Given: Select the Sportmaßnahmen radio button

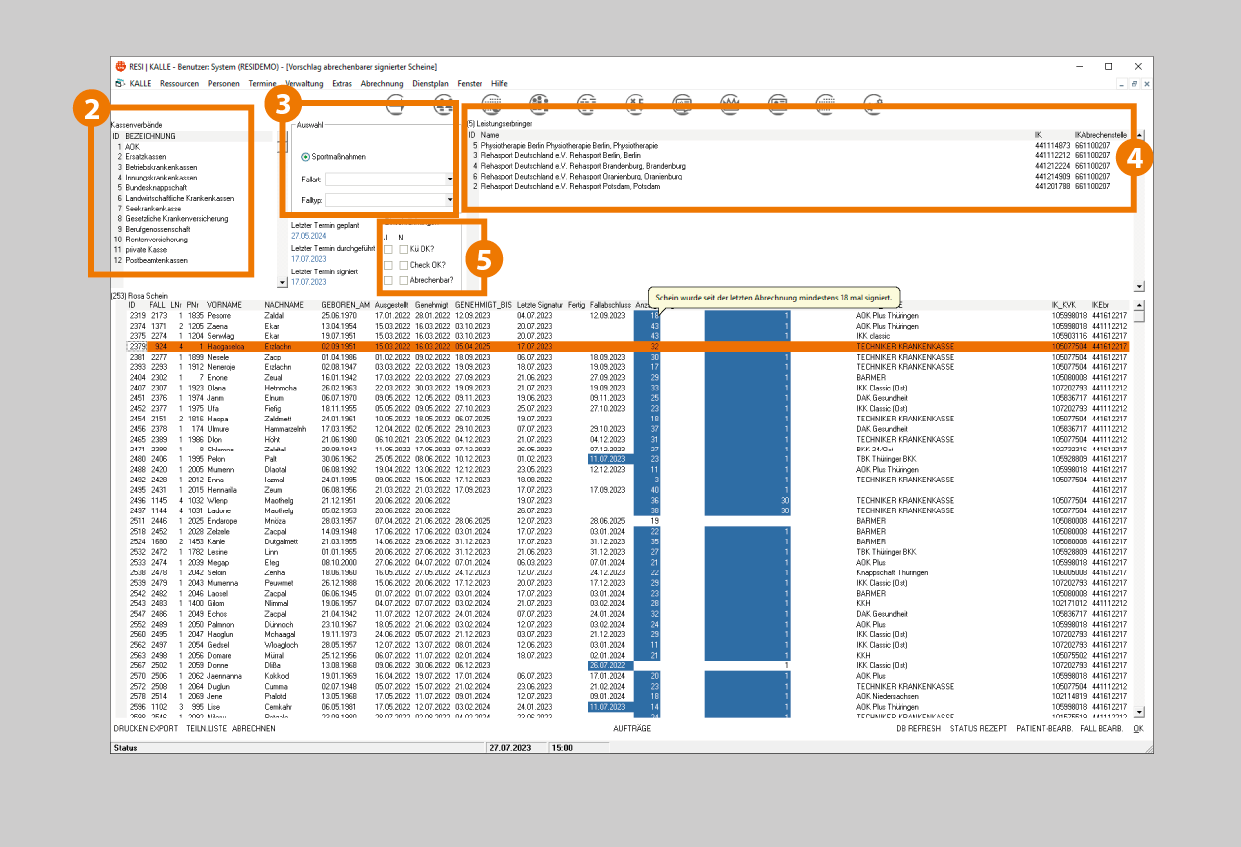Looking at the screenshot, I should point(306,157).
